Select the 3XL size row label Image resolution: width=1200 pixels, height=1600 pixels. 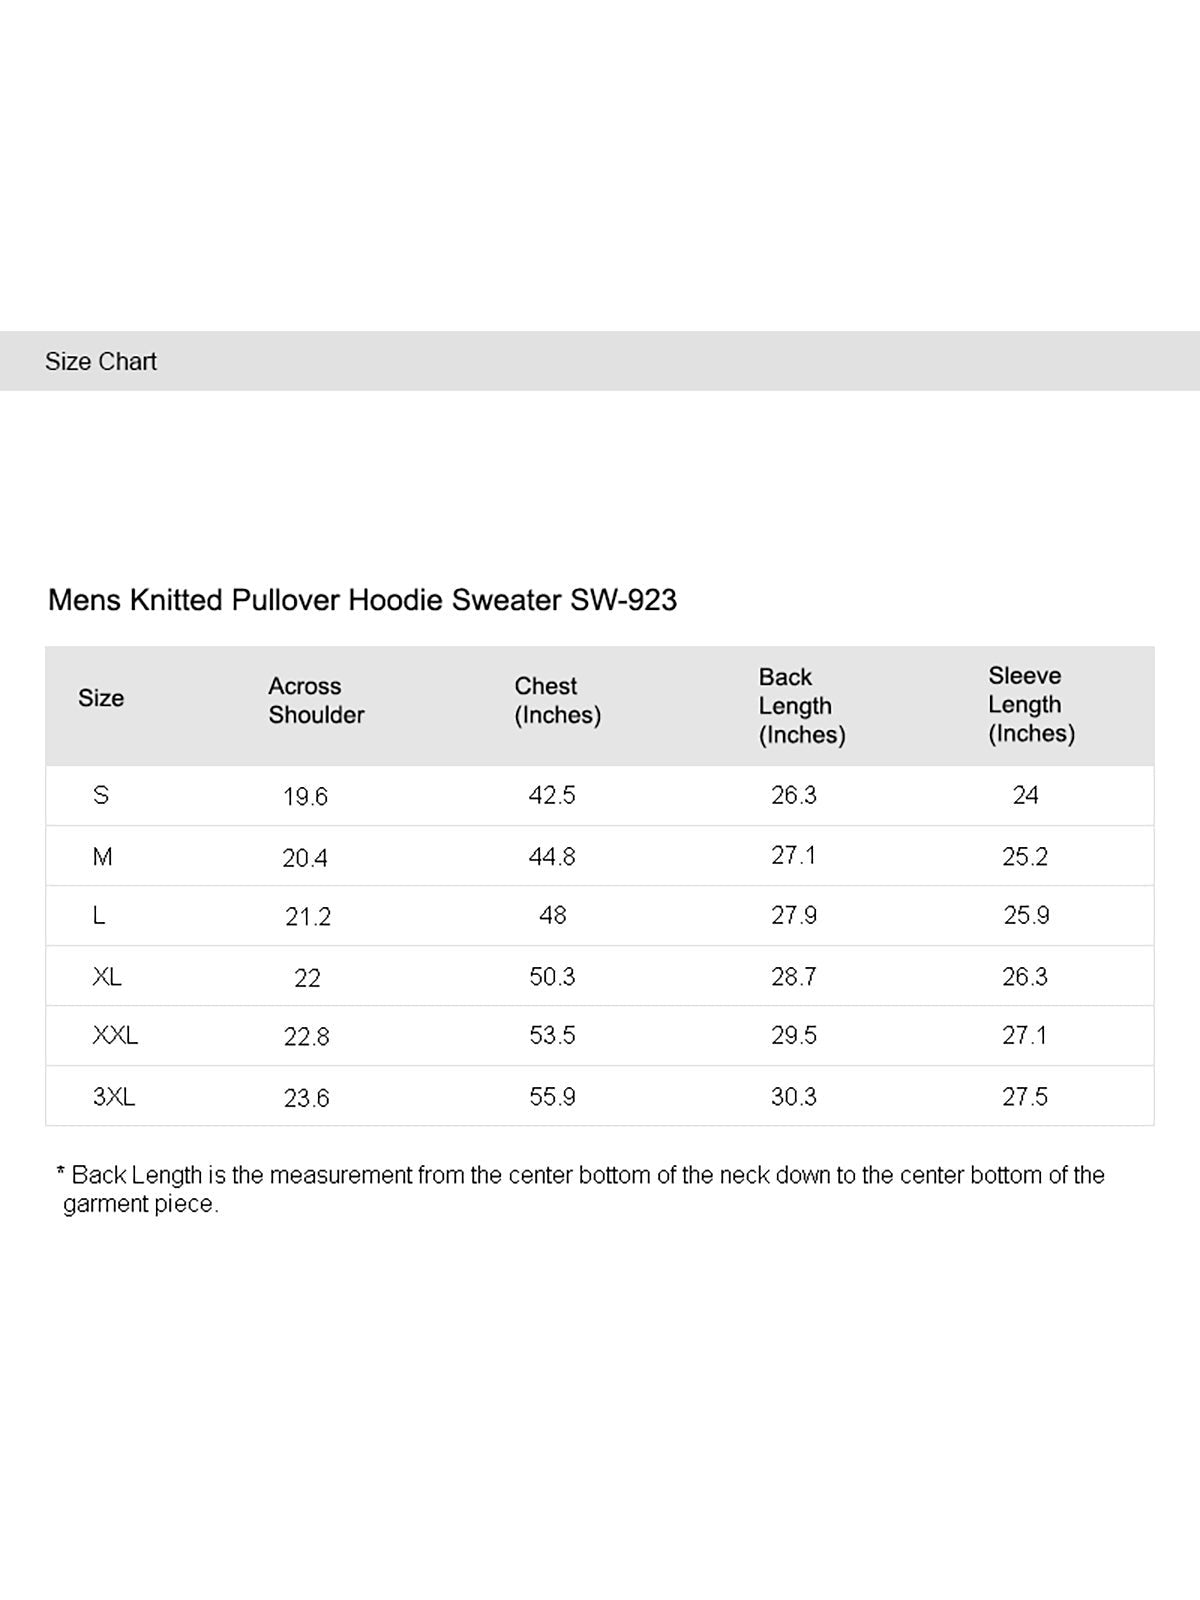114,1097
